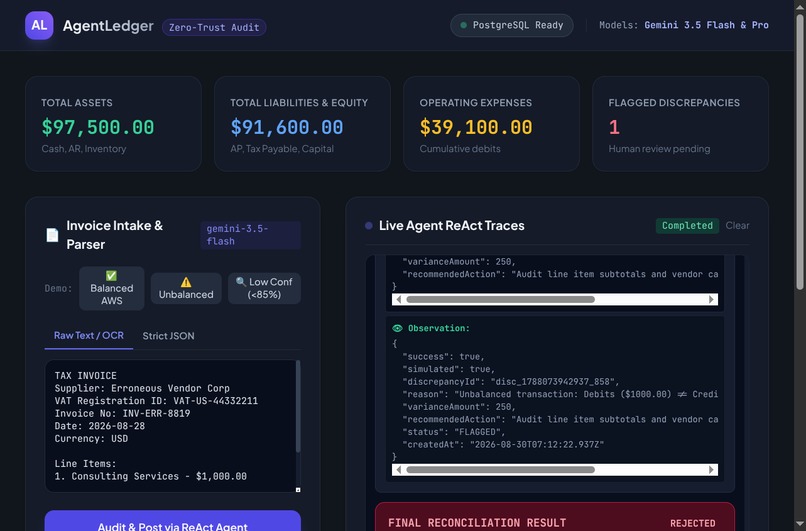Click the AgentLedger title text

[108, 26]
